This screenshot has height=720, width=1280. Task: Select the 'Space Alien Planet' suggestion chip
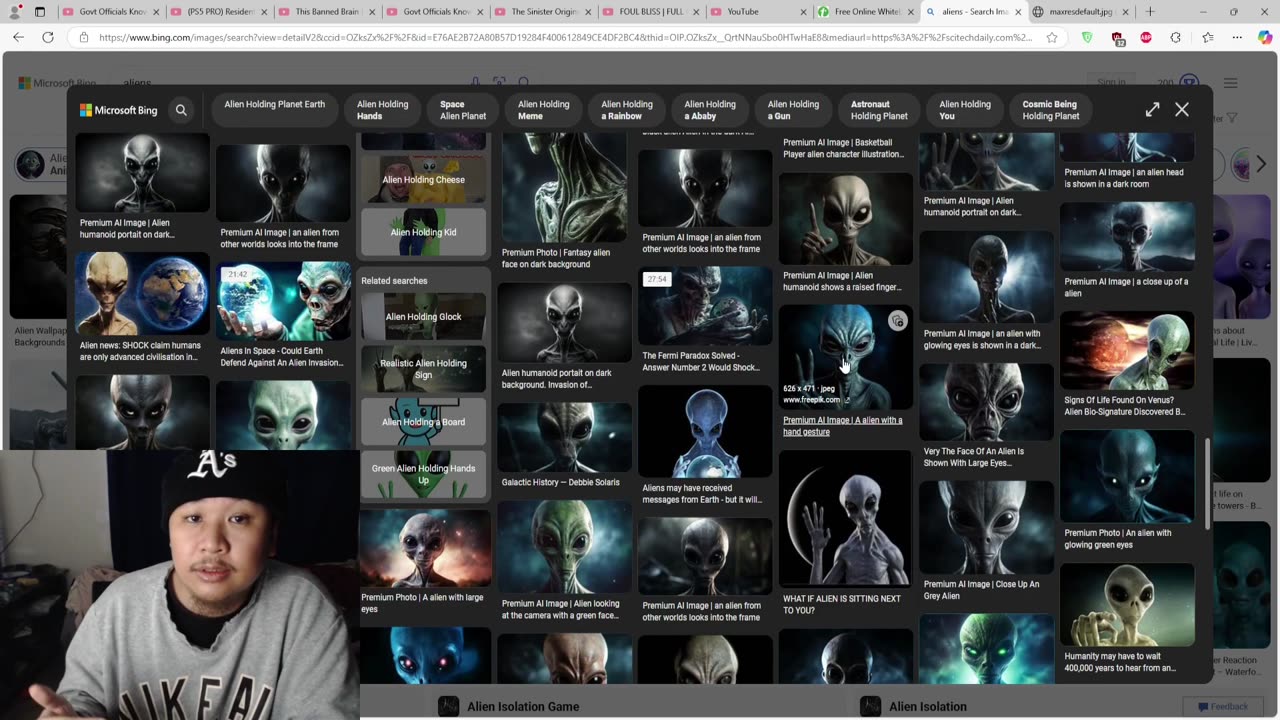coord(463,110)
